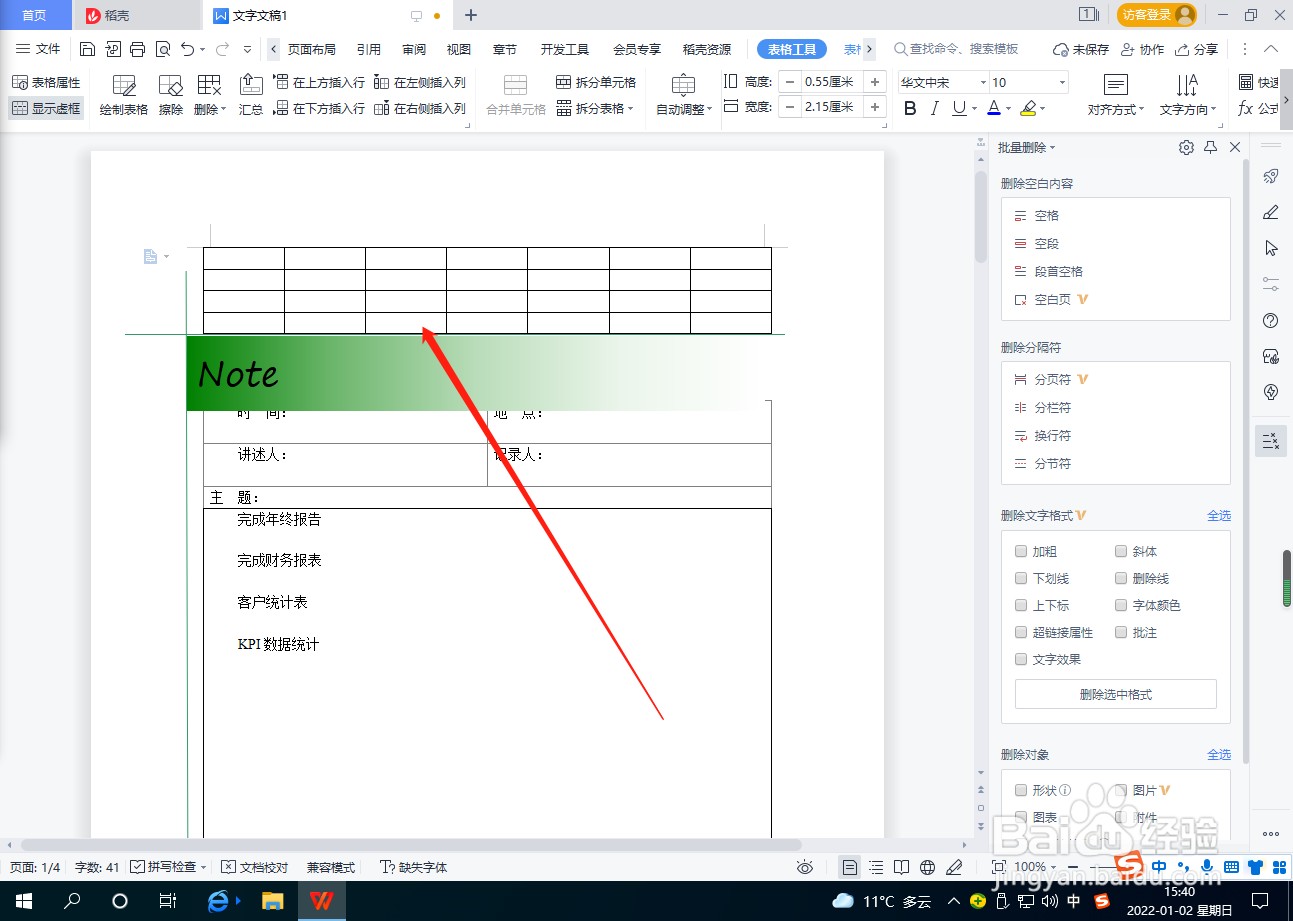This screenshot has height=921, width=1293.
Task: Click the 拆分单元格 split cells icon
Action: (595, 84)
